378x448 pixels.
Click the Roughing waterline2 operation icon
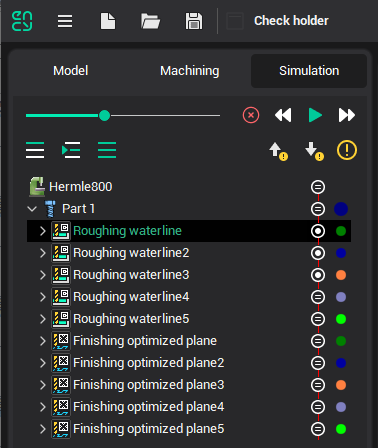coord(61,253)
